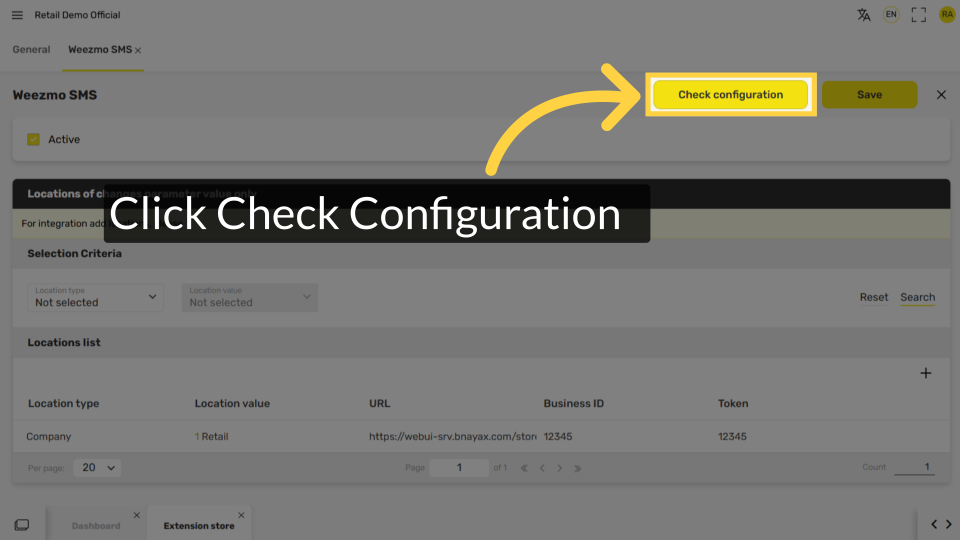Click the Token column header
960x540 pixels.
(733, 403)
